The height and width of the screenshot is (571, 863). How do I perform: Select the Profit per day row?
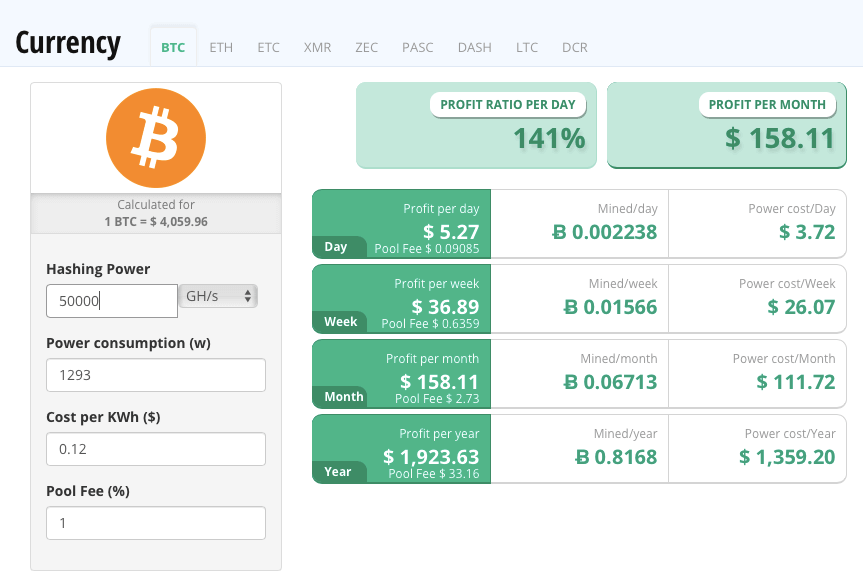[401, 224]
